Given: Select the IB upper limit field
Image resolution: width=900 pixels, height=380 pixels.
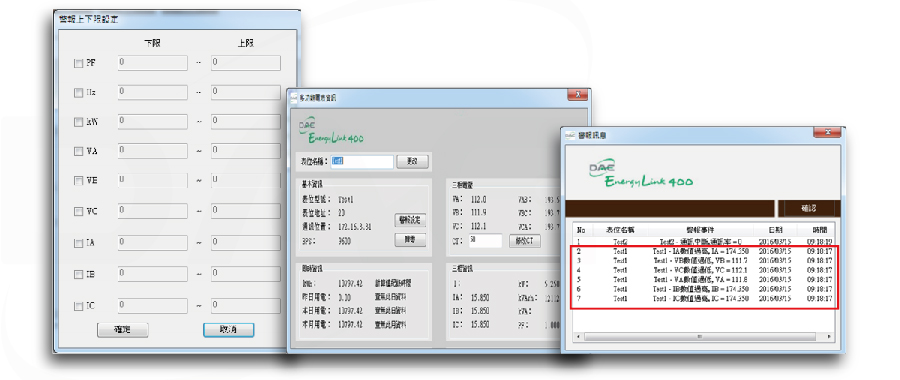Looking at the screenshot, I should (x=246, y=274).
